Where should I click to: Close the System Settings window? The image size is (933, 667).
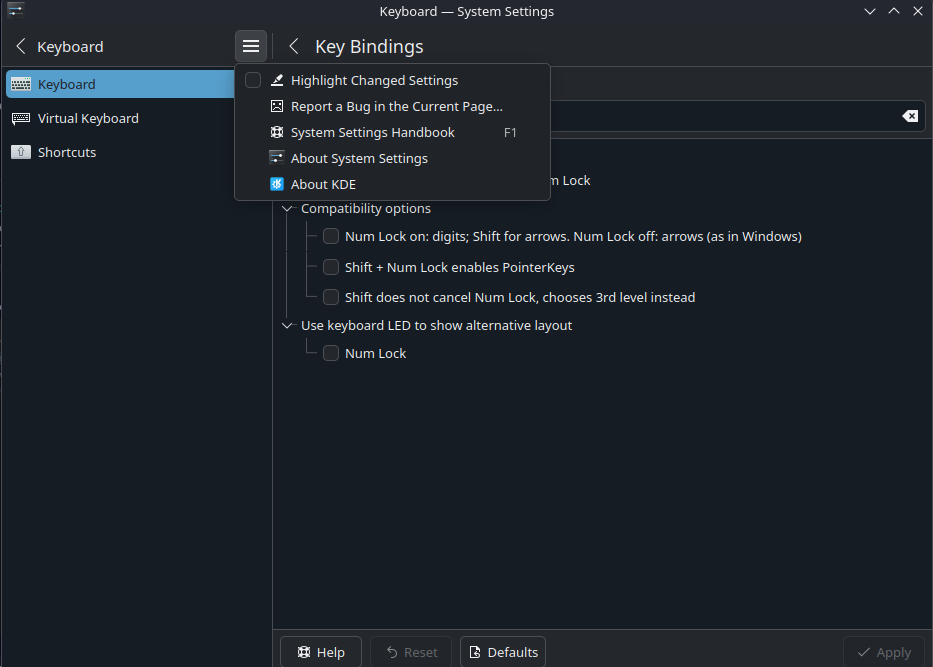point(918,11)
